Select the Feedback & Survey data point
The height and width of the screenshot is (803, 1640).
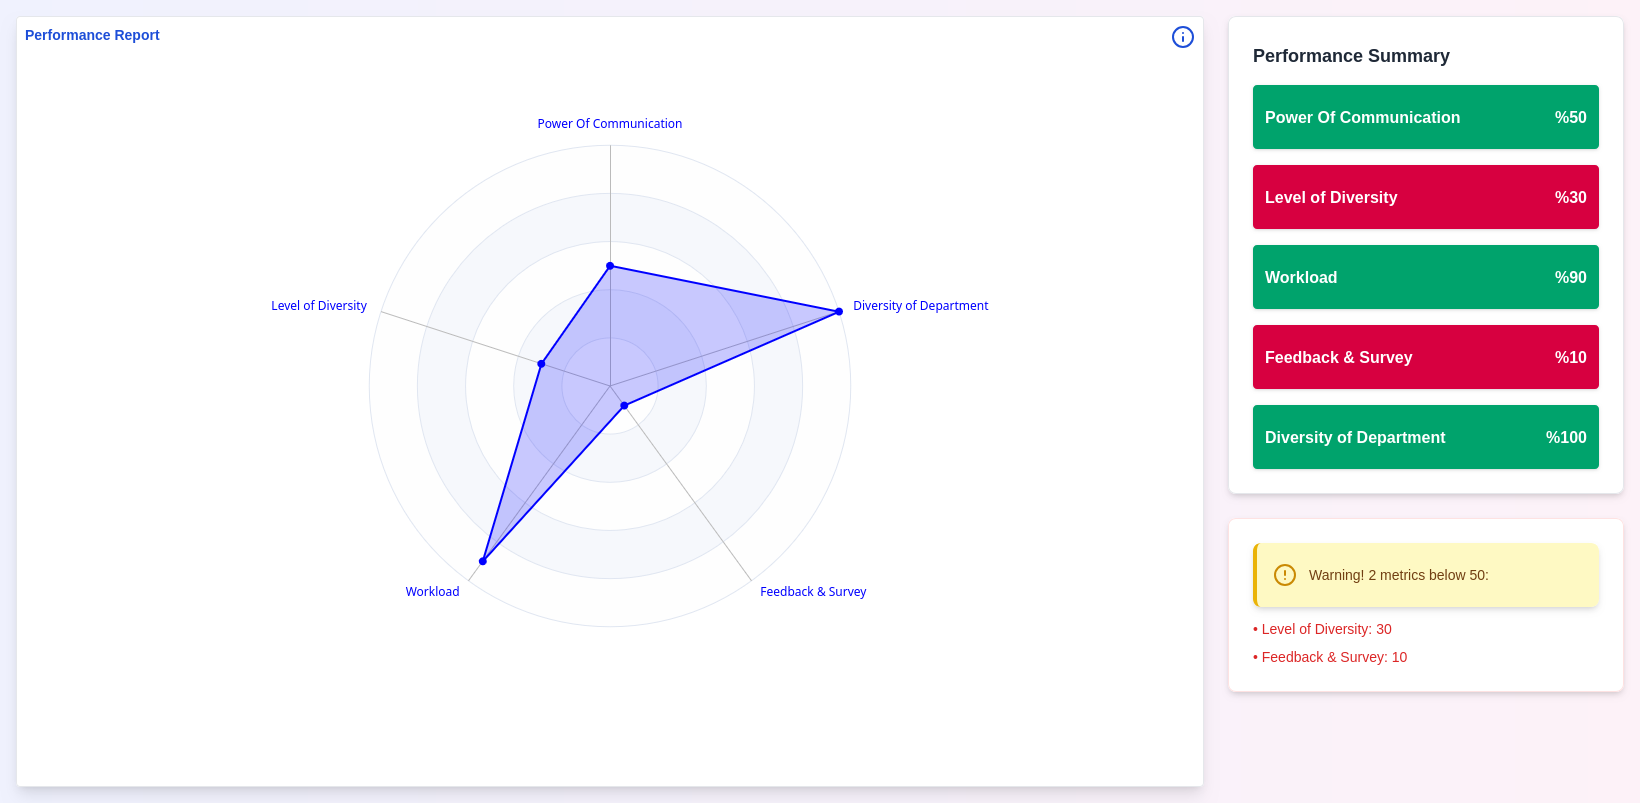[624, 405]
